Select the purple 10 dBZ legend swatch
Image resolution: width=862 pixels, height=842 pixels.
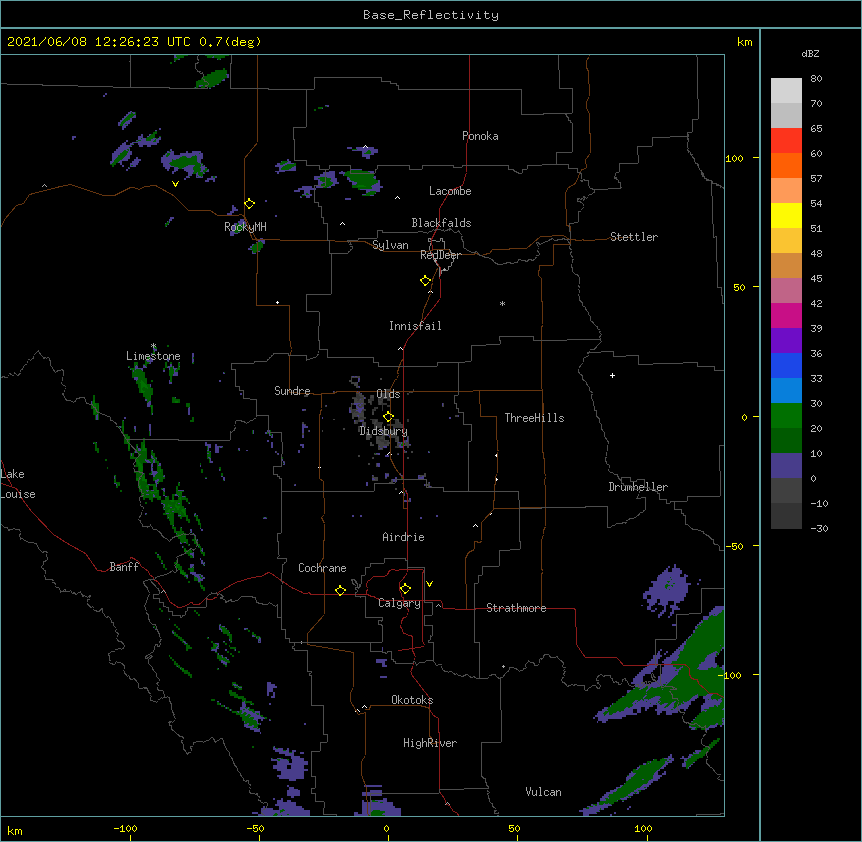tap(786, 466)
